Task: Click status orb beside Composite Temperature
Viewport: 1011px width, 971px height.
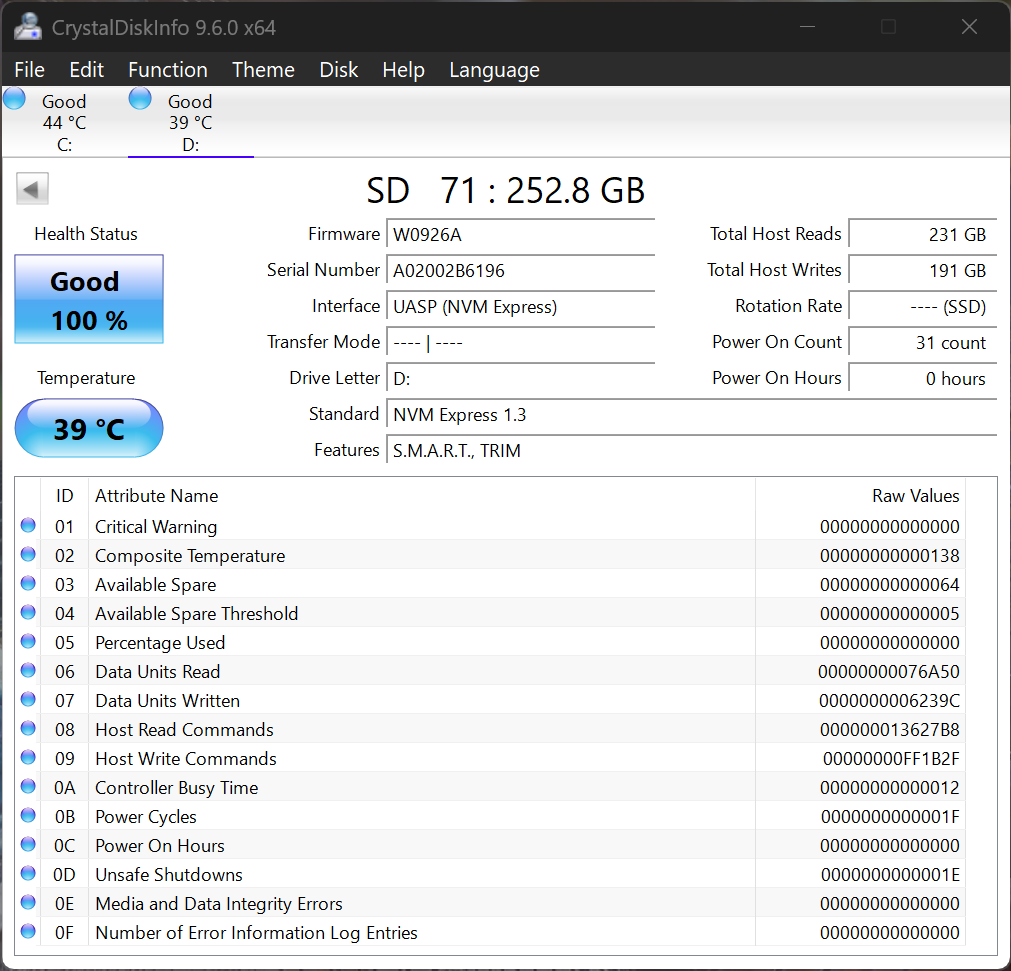Action: click(28, 555)
